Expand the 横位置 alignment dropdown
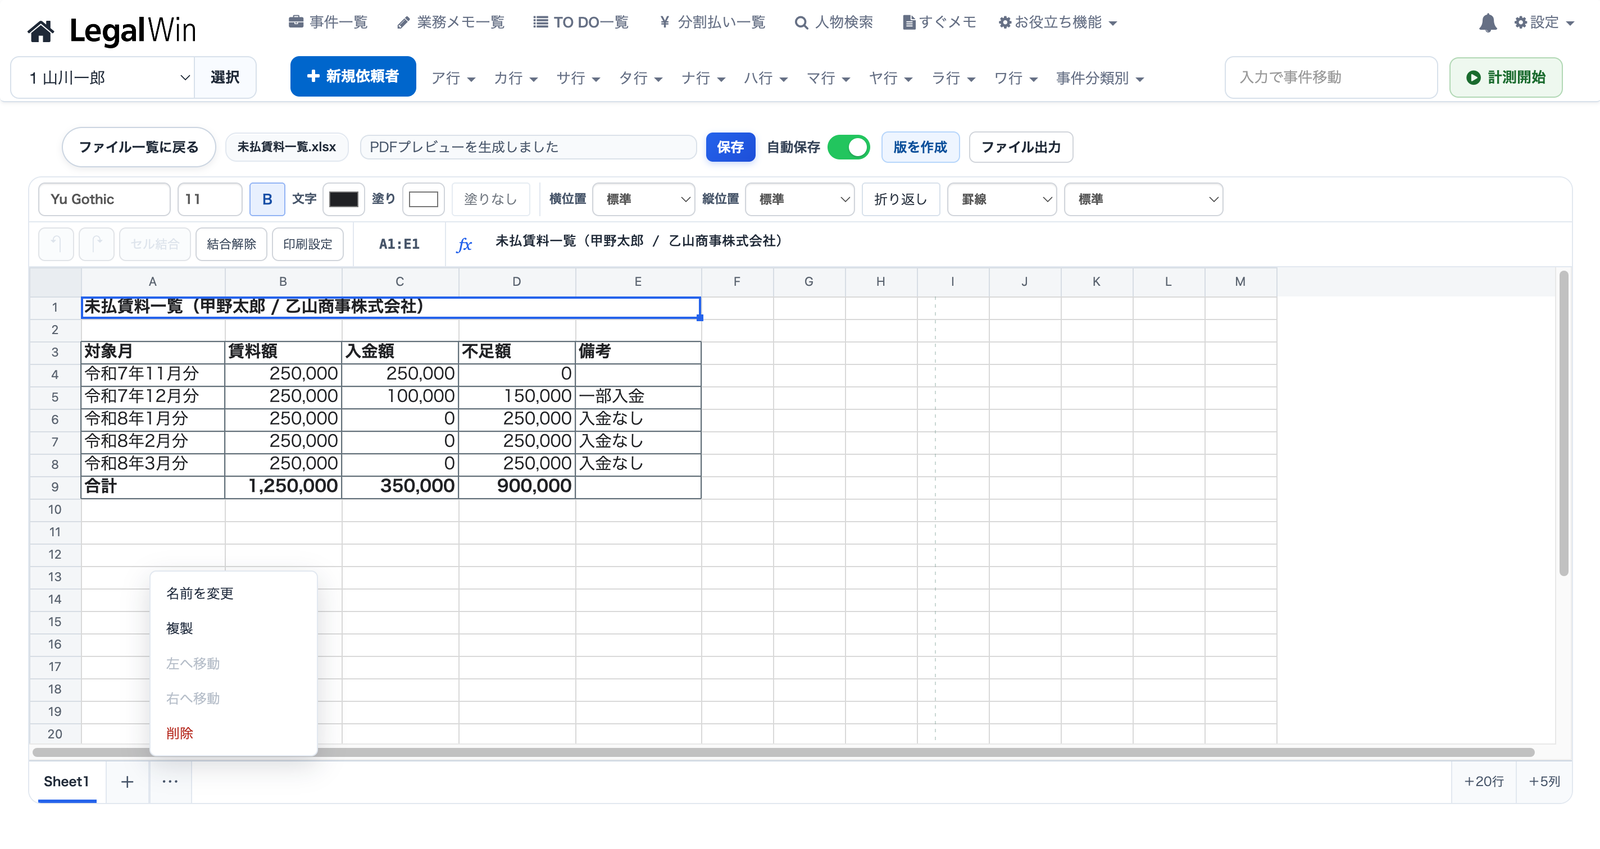The image size is (1600, 849). click(644, 199)
